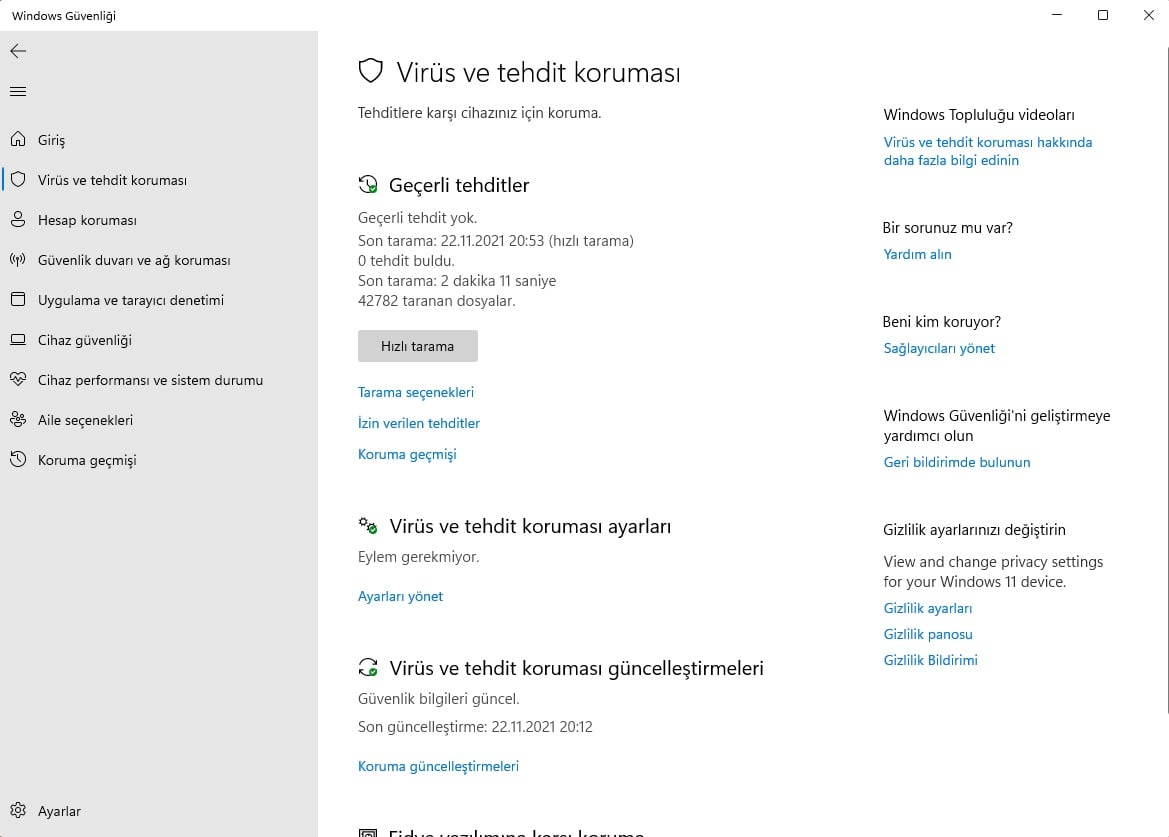Click text "Güvenlik bilgileri güncel."
This screenshot has width=1169, height=837.
click(438, 699)
